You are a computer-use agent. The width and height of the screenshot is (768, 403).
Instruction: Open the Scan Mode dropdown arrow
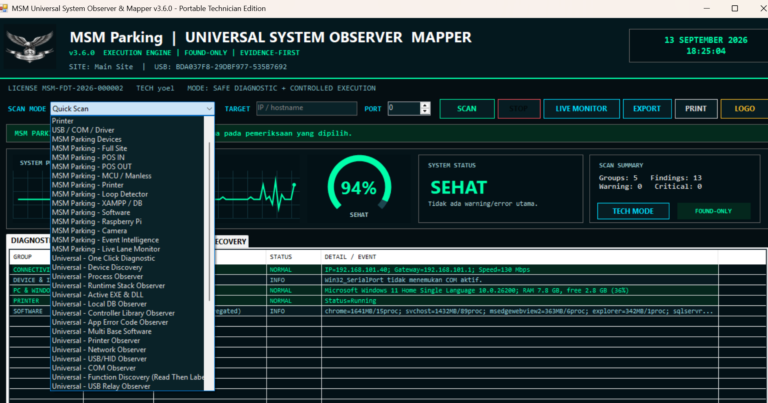pyautogui.click(x=209, y=109)
